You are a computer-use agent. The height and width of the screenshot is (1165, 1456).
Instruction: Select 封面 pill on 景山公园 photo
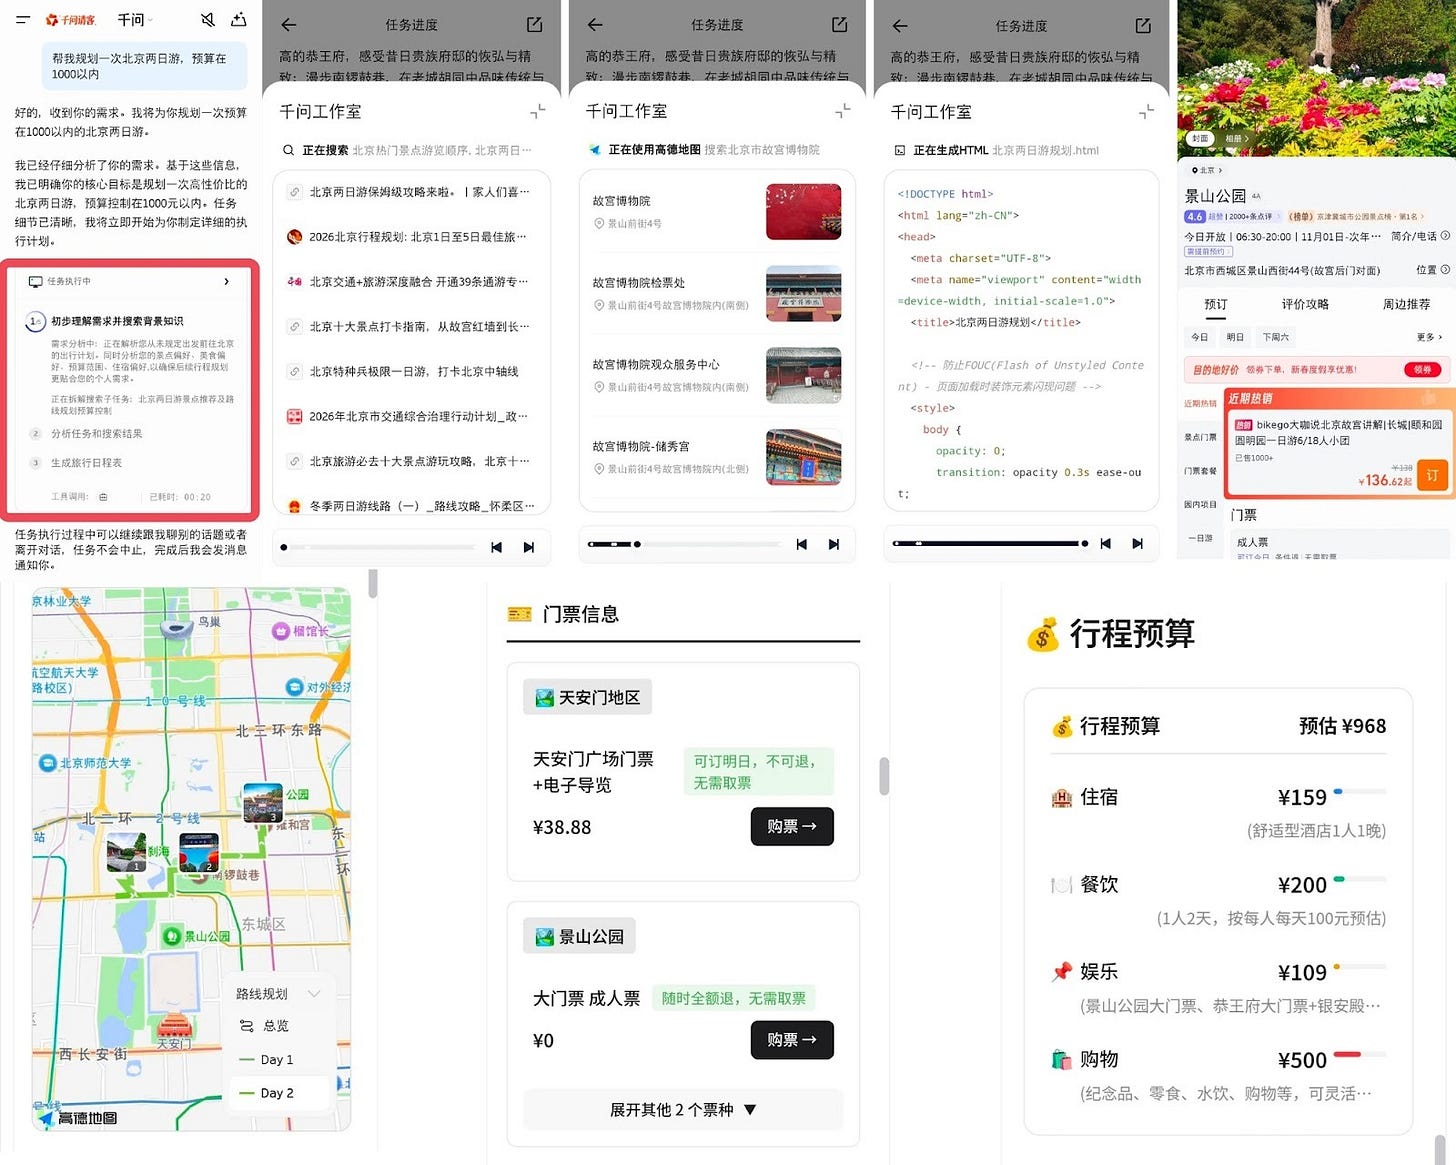pyautogui.click(x=1200, y=138)
